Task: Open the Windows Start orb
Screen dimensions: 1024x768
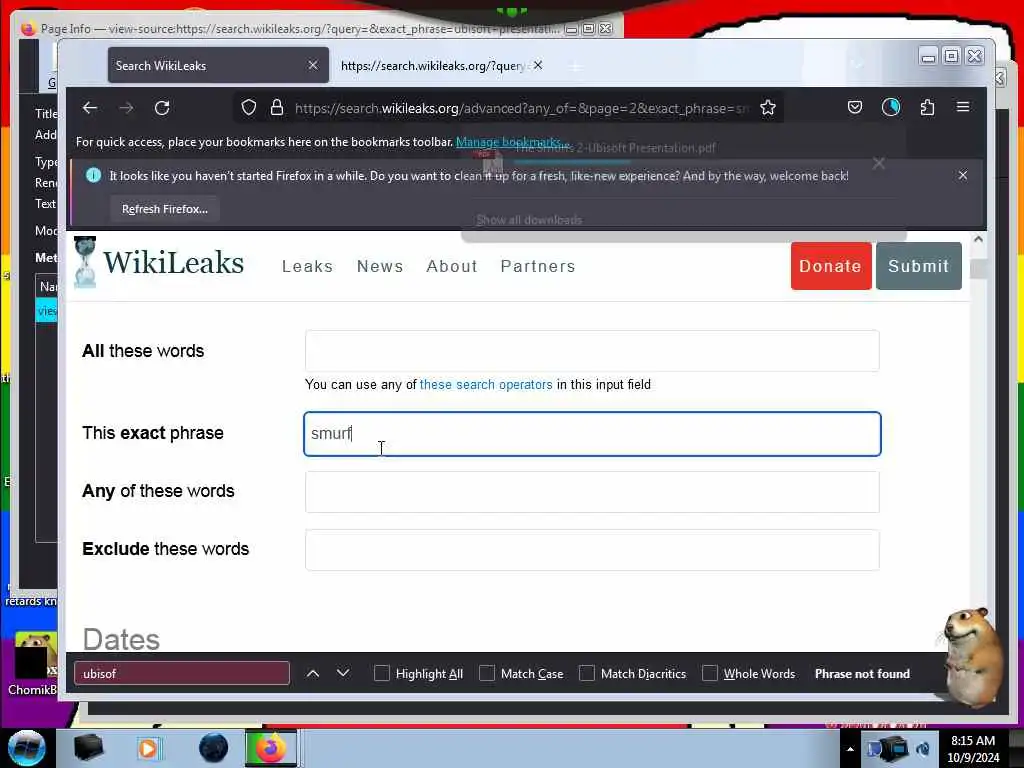Action: tap(26, 748)
